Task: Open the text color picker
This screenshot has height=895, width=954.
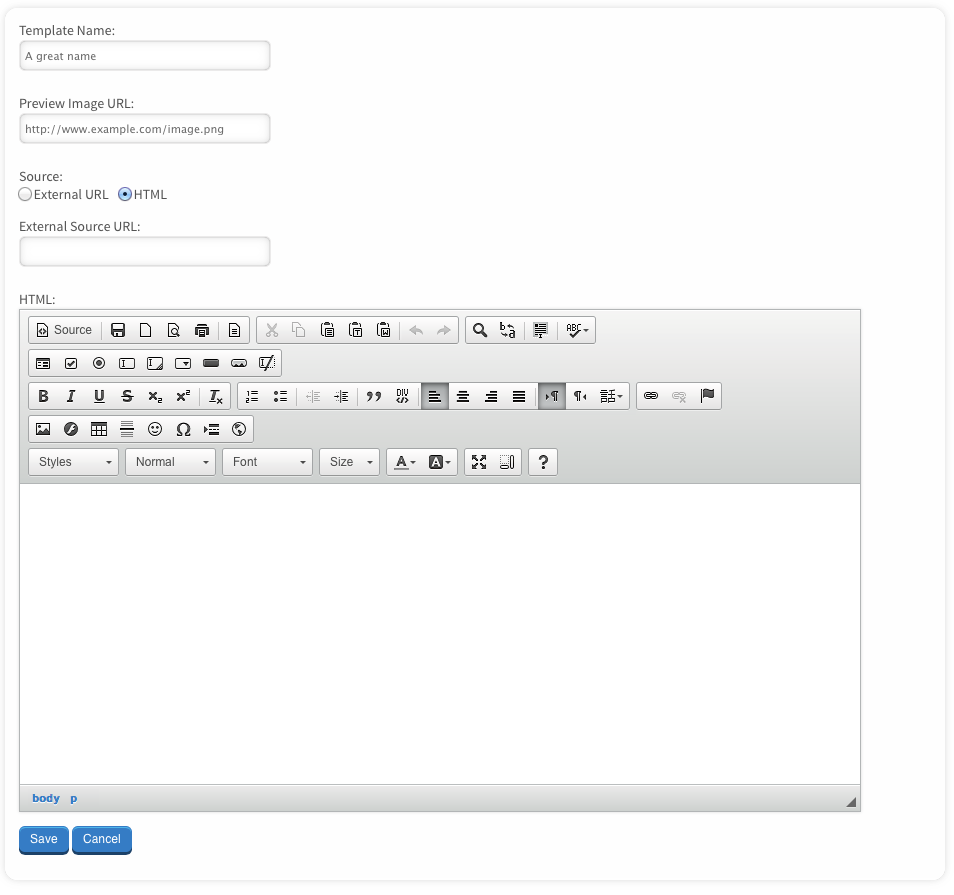Action: 404,462
